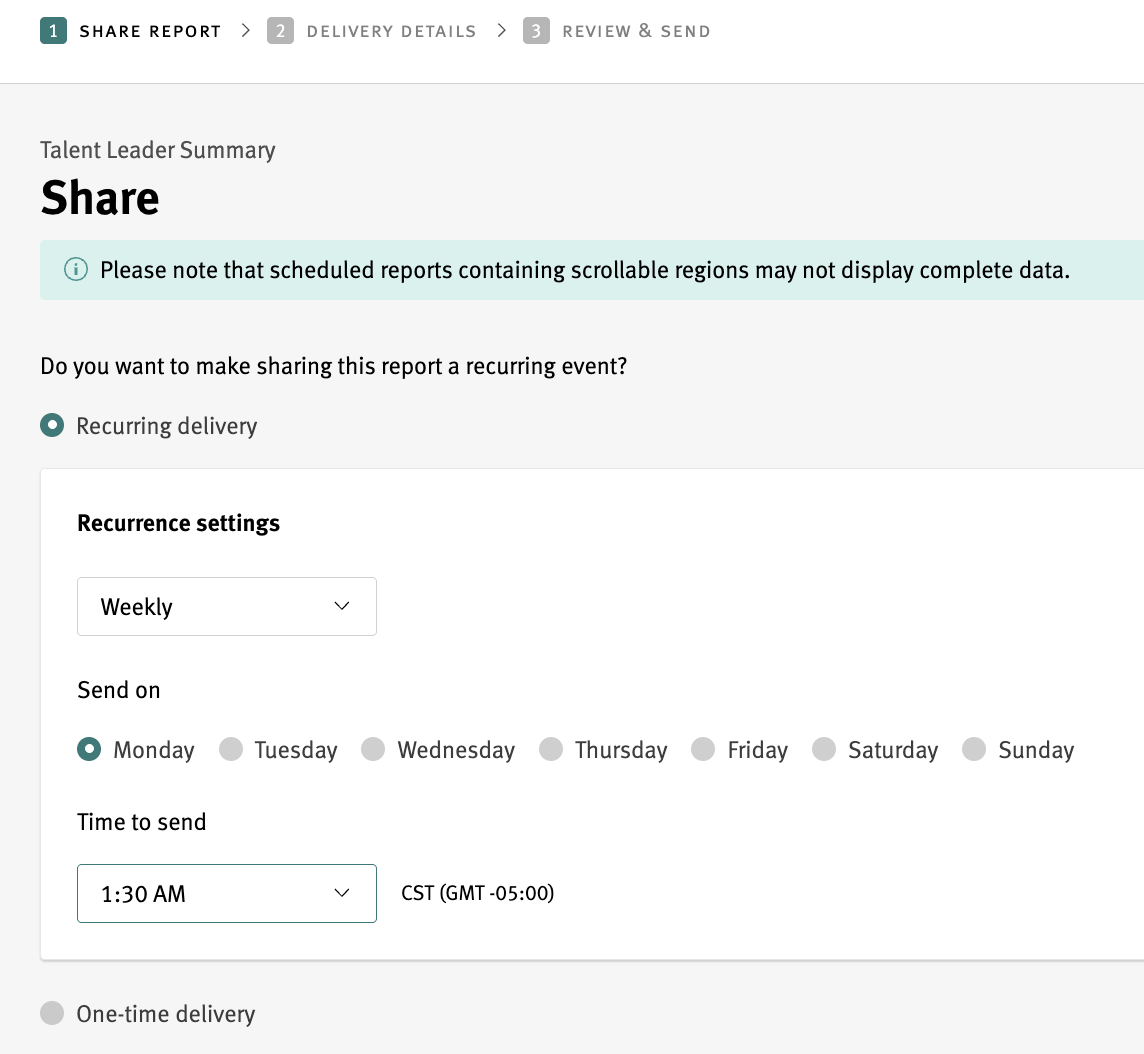Select the Recurring delivery radio option
Image resolution: width=1144 pixels, height=1054 pixels.
click(52, 425)
